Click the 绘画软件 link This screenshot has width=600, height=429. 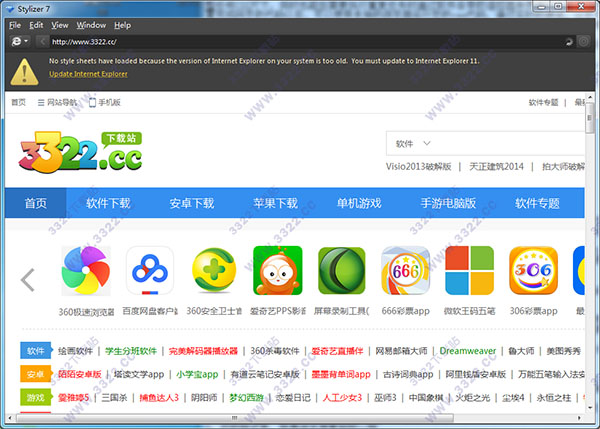click(x=75, y=351)
